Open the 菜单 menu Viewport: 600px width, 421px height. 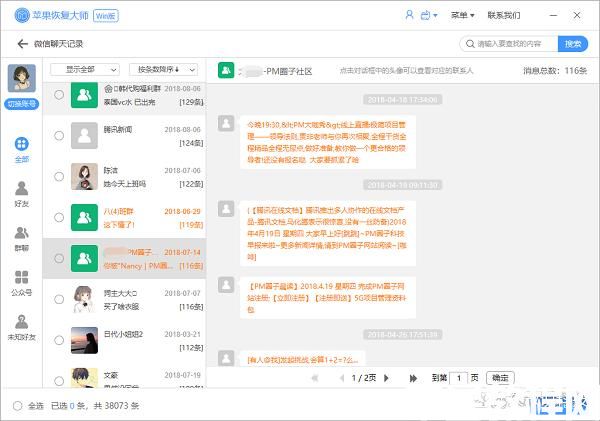coord(462,15)
